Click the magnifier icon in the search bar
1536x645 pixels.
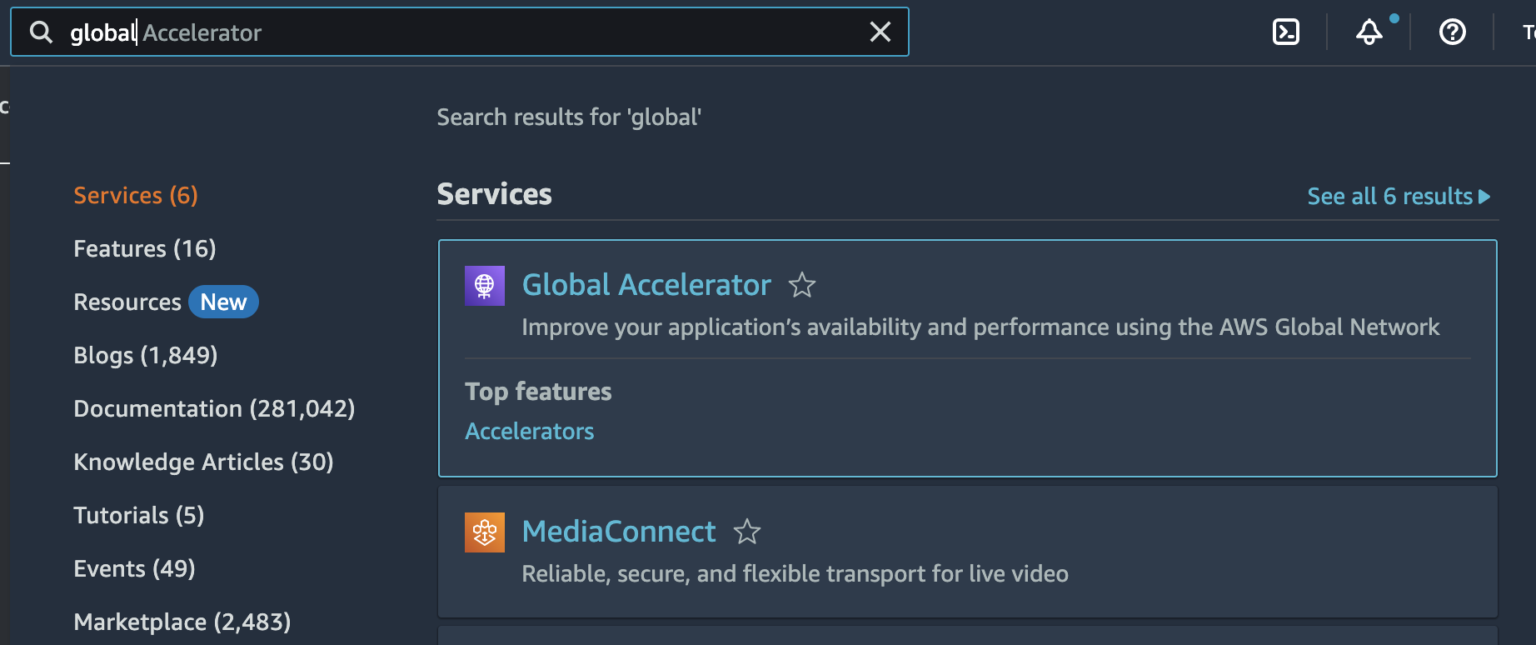pos(40,31)
